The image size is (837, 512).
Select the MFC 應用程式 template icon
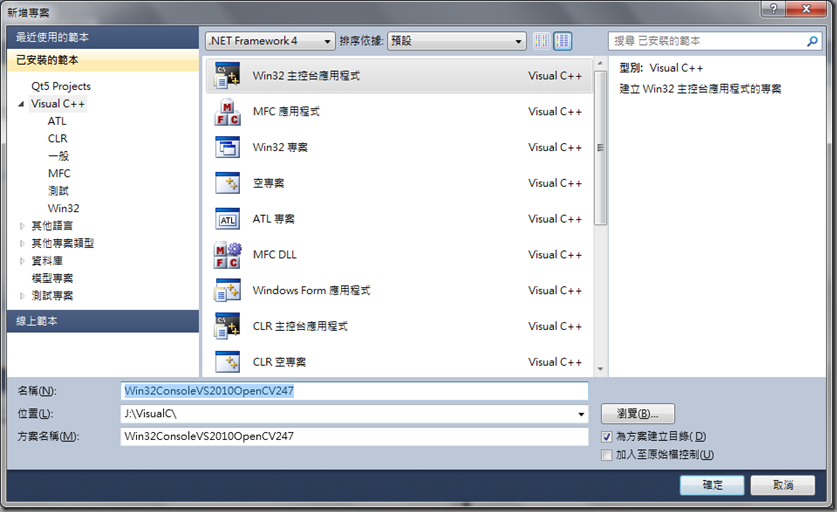[x=227, y=112]
